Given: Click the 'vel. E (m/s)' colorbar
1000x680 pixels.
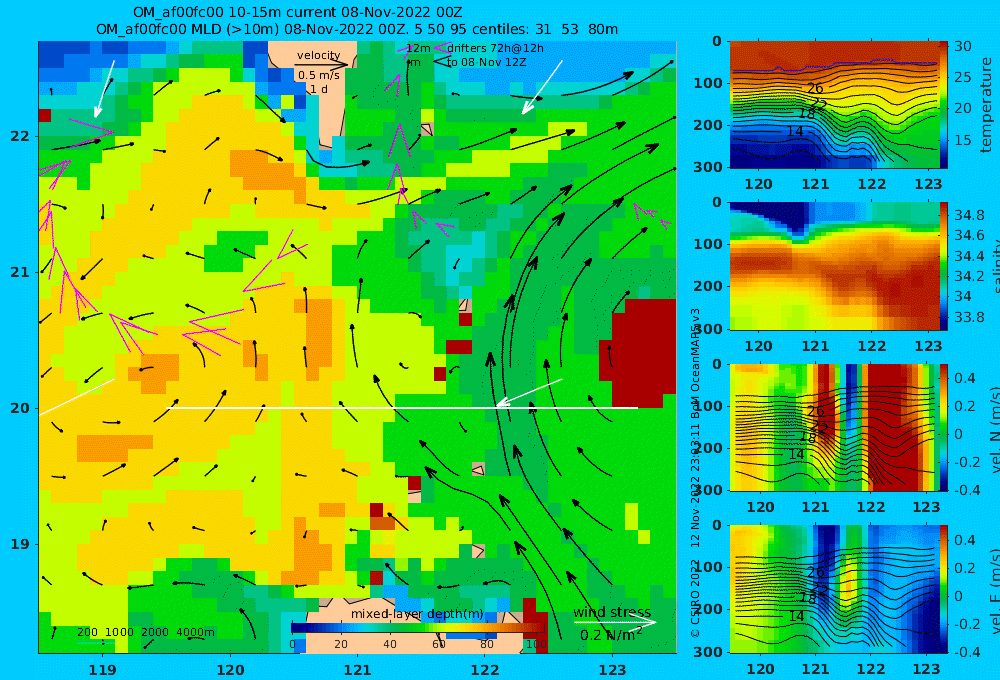Looking at the screenshot, I should 943,589.
